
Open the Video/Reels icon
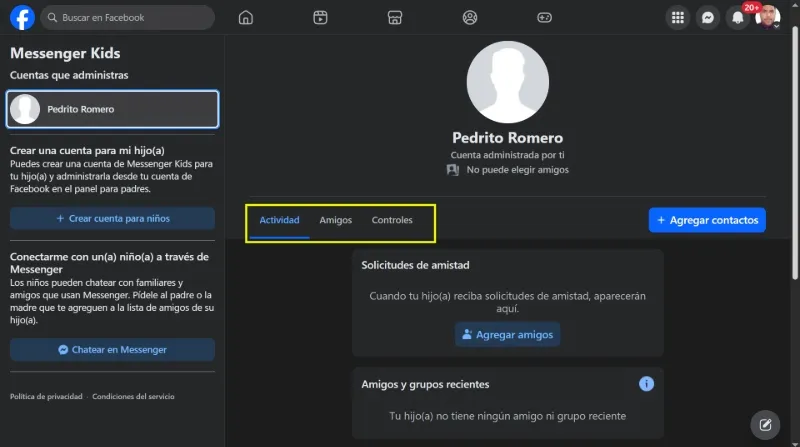tap(320, 17)
